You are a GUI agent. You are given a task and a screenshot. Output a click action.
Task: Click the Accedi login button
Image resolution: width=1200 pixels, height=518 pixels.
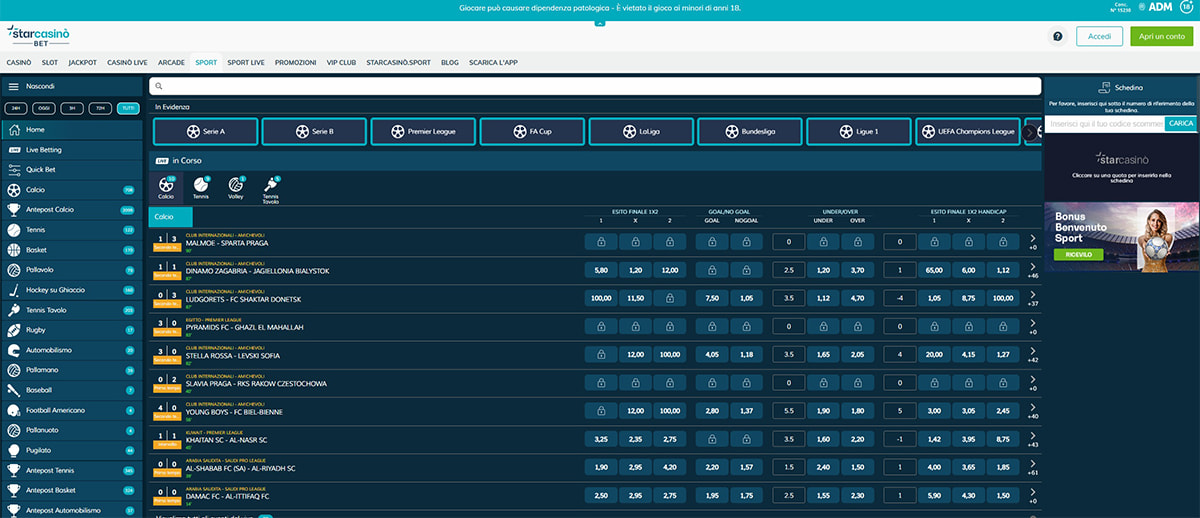1099,36
